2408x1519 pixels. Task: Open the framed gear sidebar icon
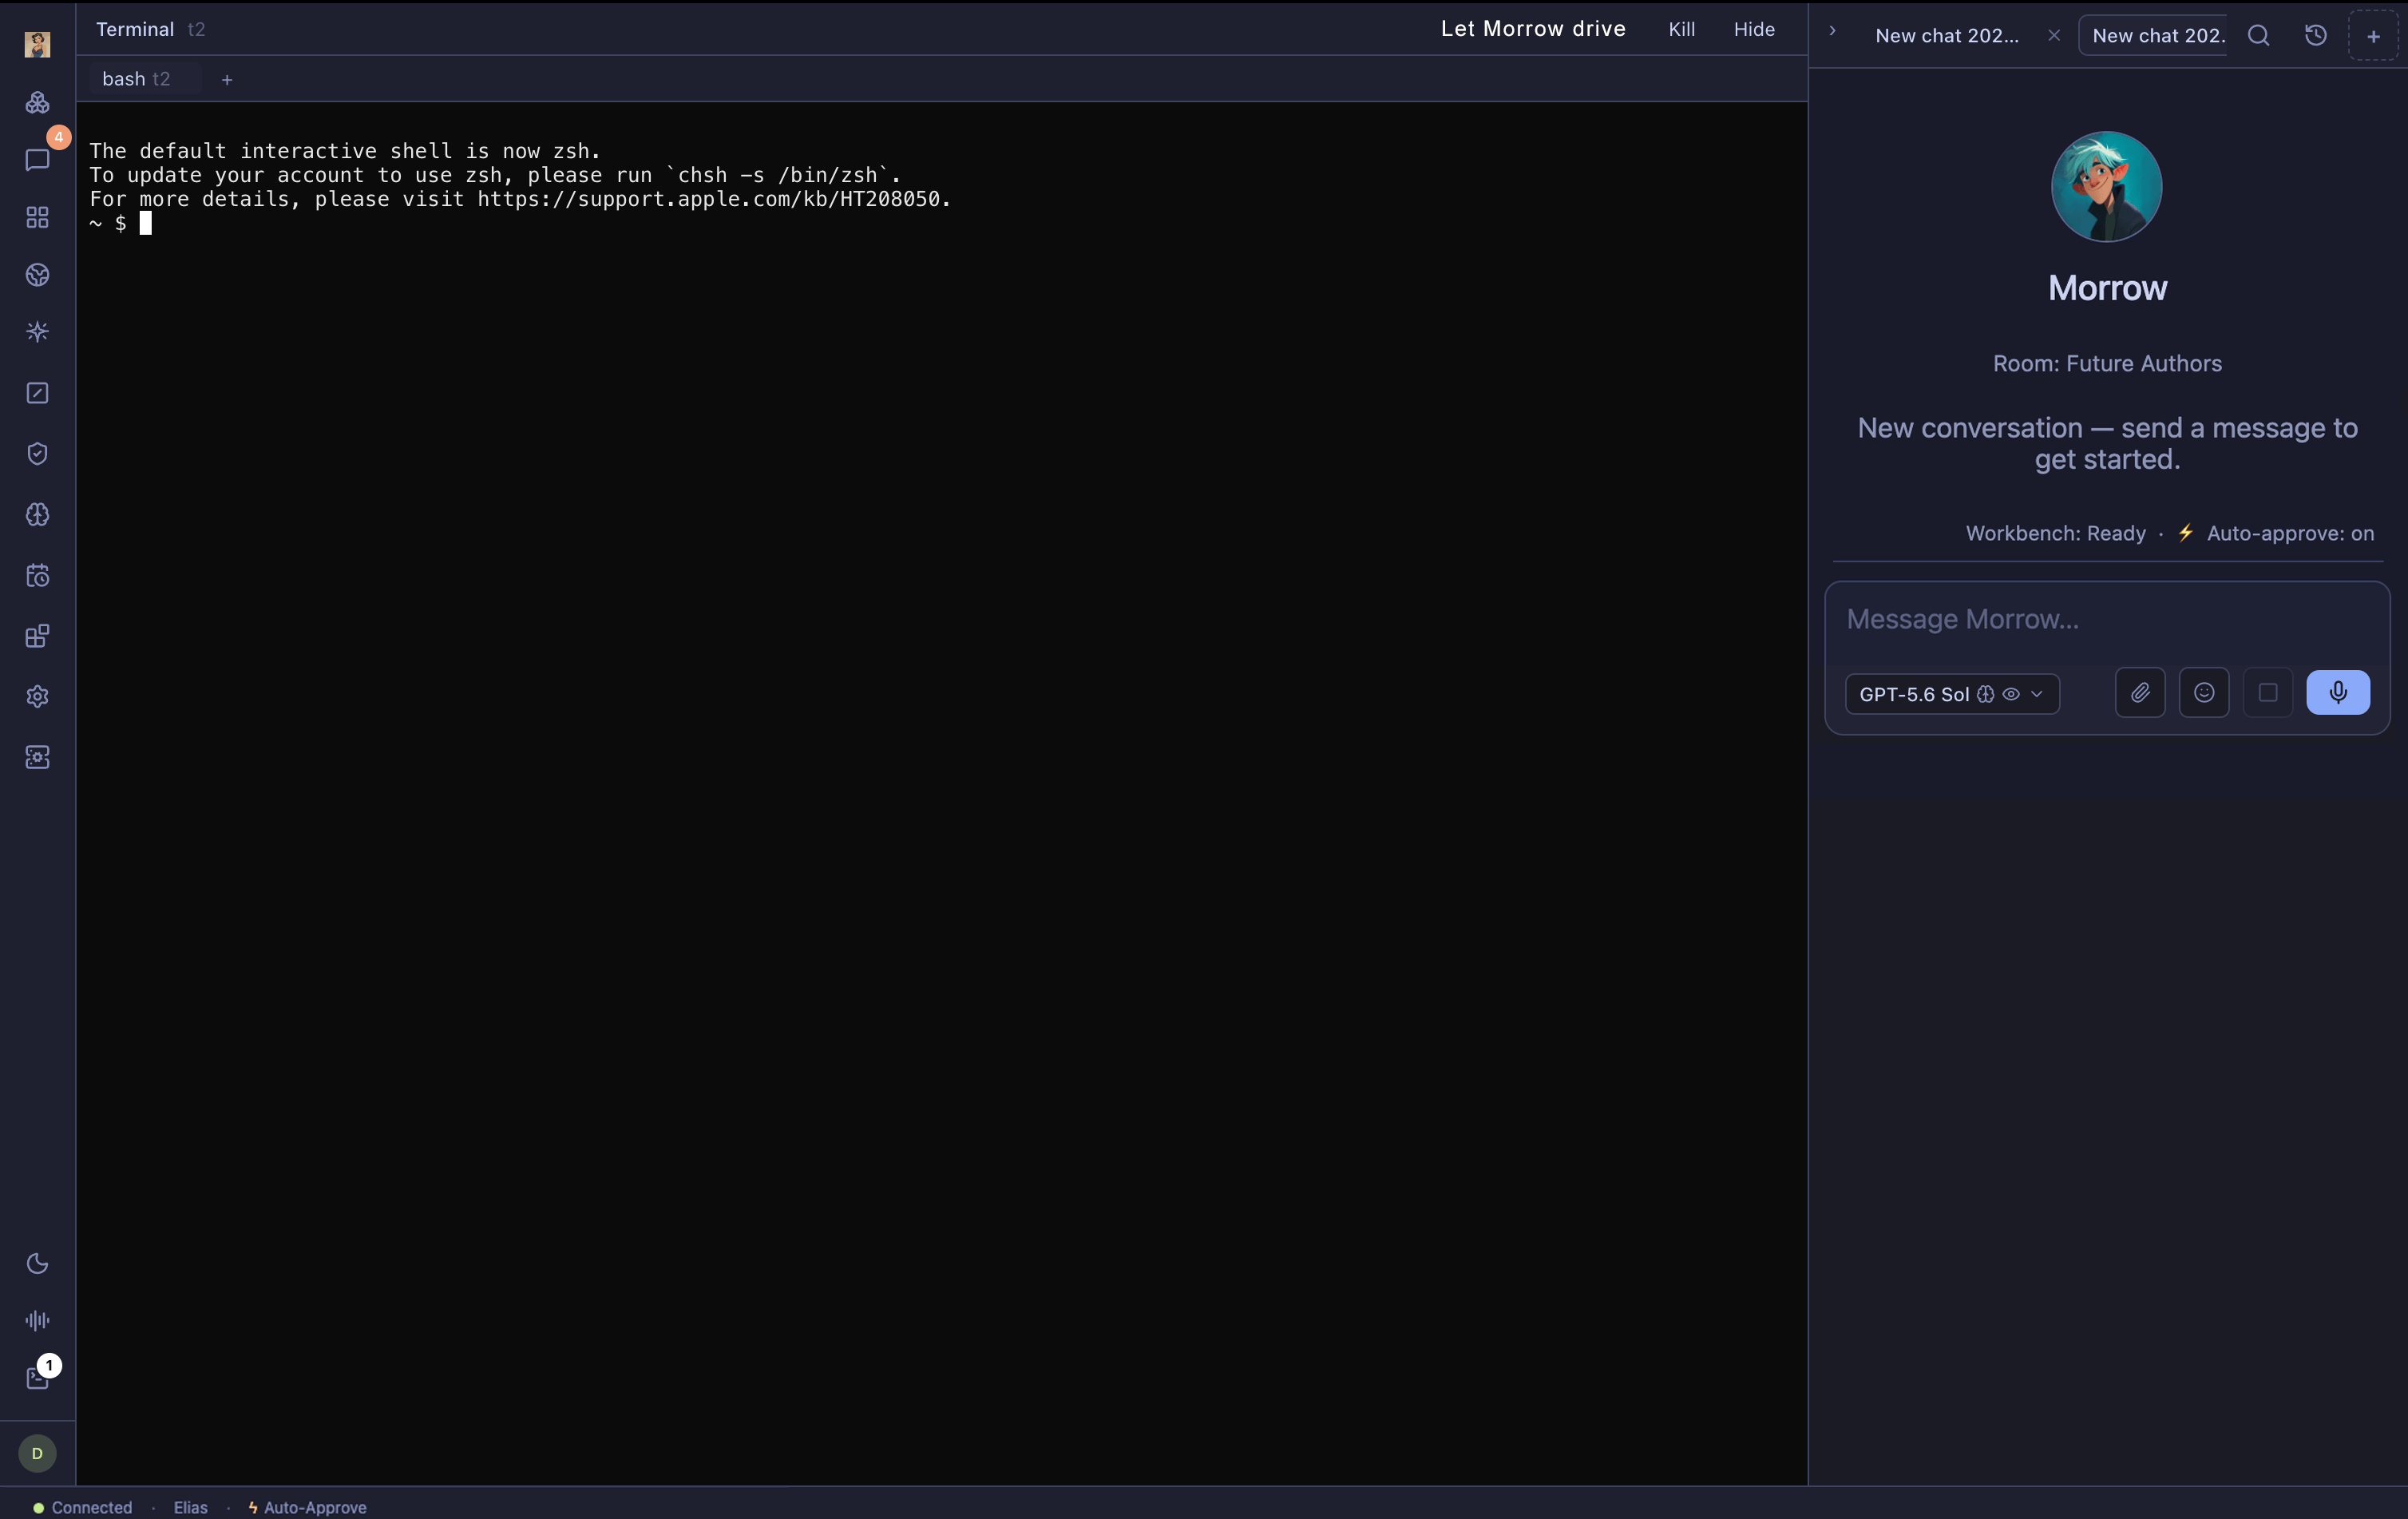click(x=37, y=757)
